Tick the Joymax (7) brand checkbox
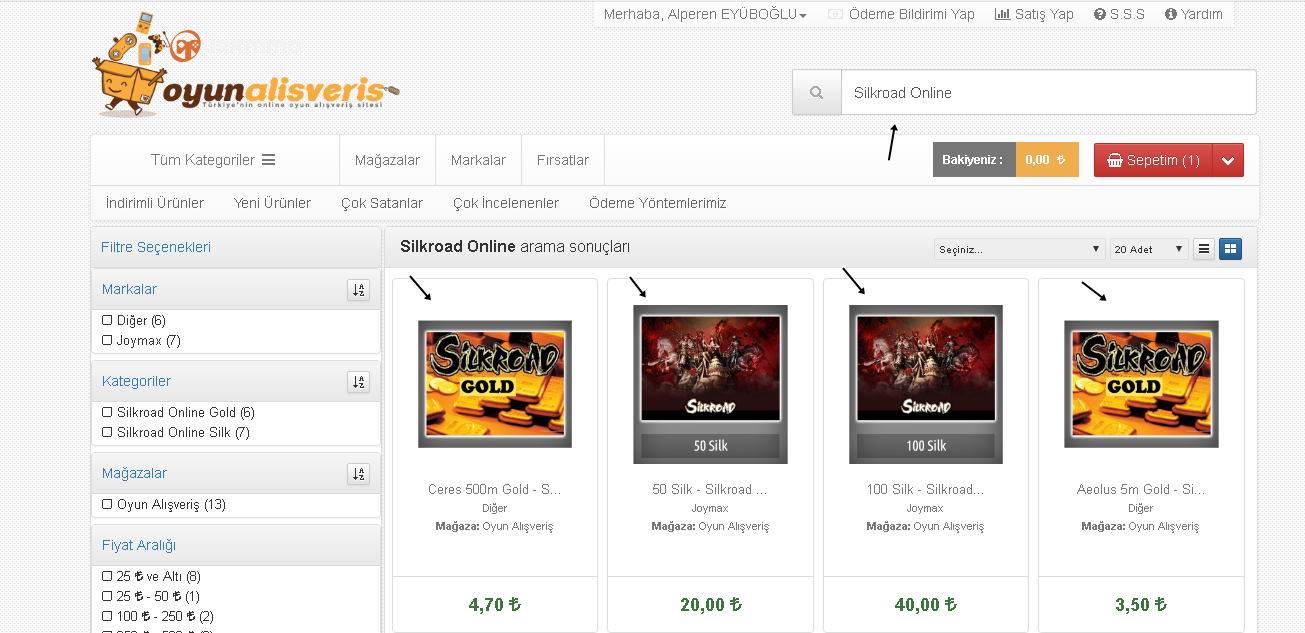Screen dimensions: 1305x633 [107, 340]
